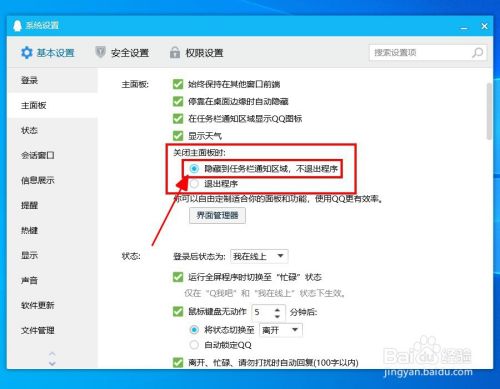Screen dimensions: 500x389
Task: Open 会话窗口 settings in sidebar
Action: 52,155
